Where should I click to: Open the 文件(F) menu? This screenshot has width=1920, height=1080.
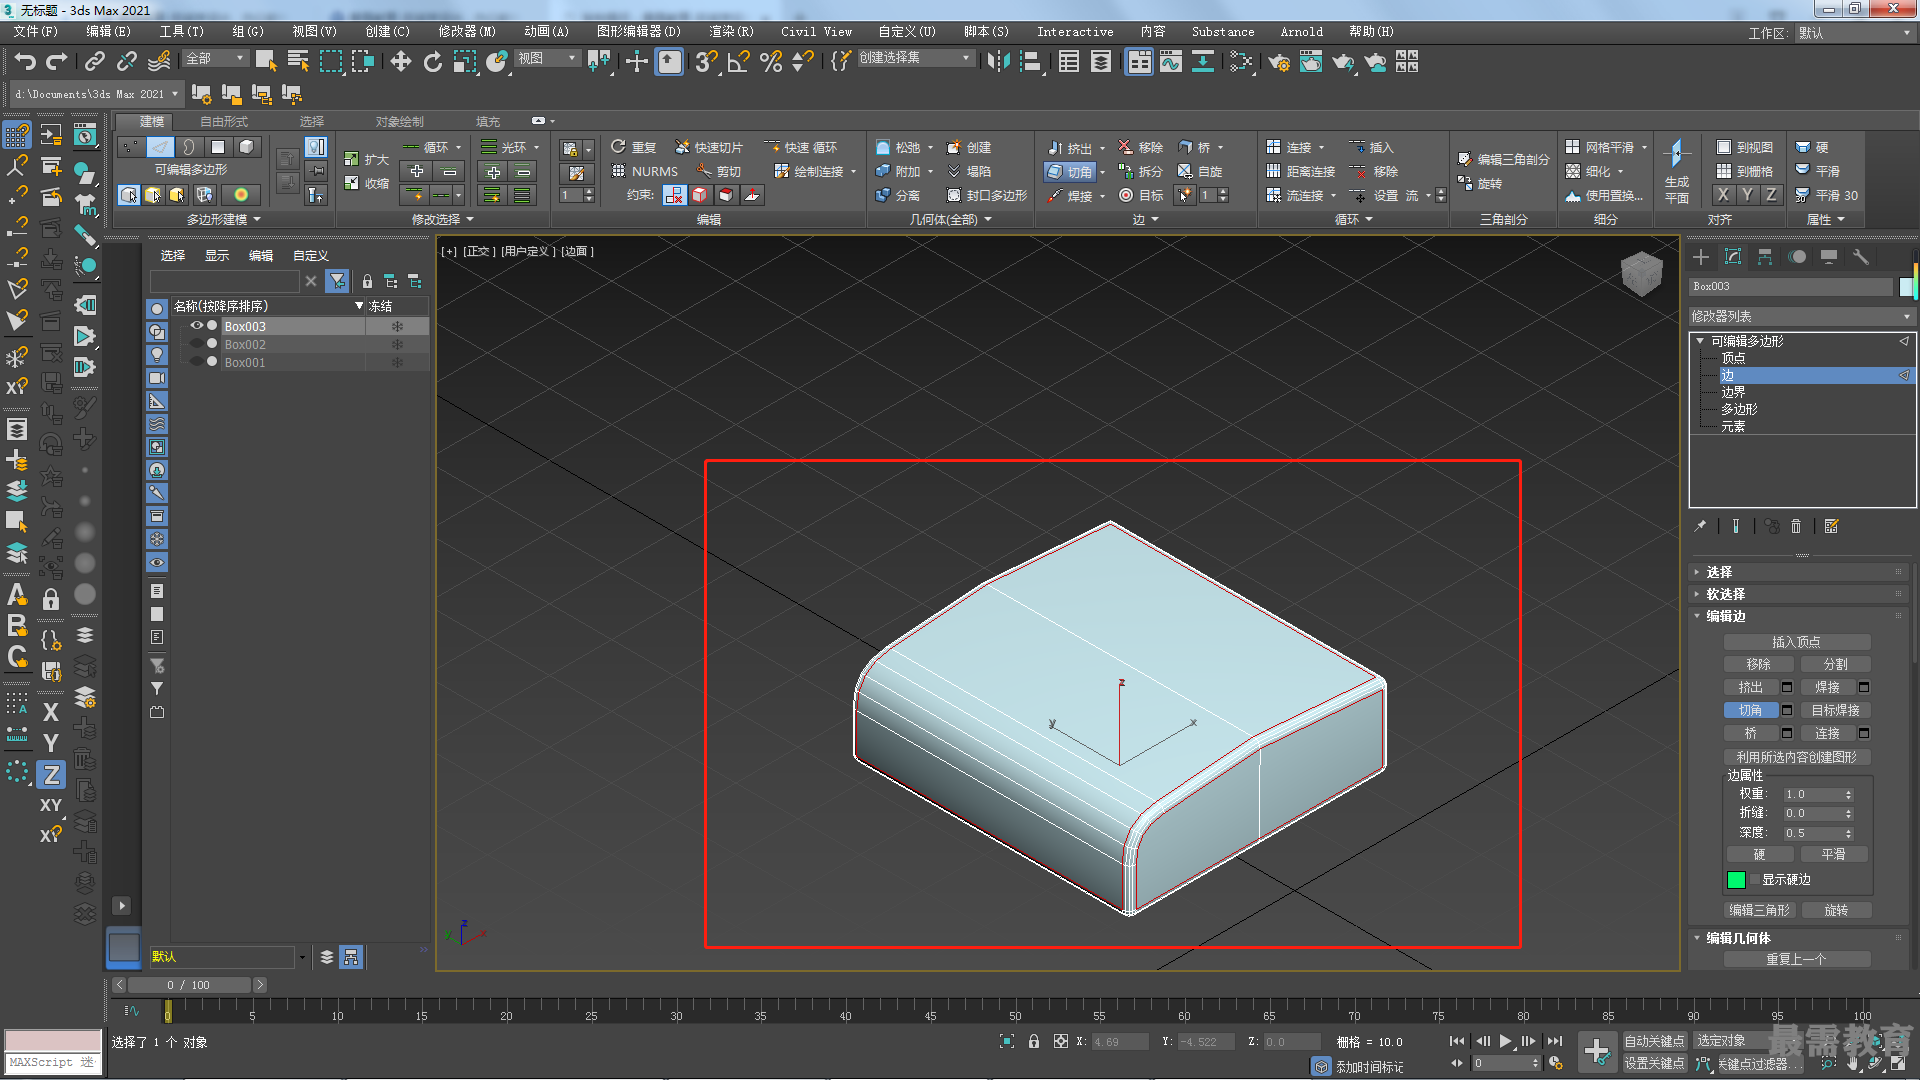pyautogui.click(x=36, y=32)
